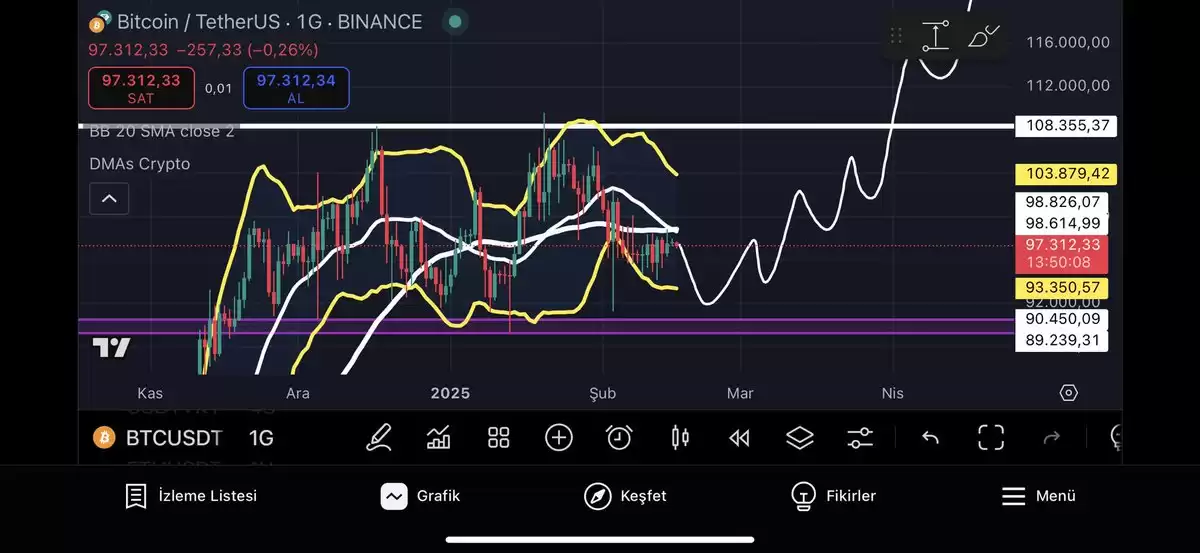Select the BB 20 SMA close 2 indicator
The image size is (1200, 553).
(x=161, y=131)
